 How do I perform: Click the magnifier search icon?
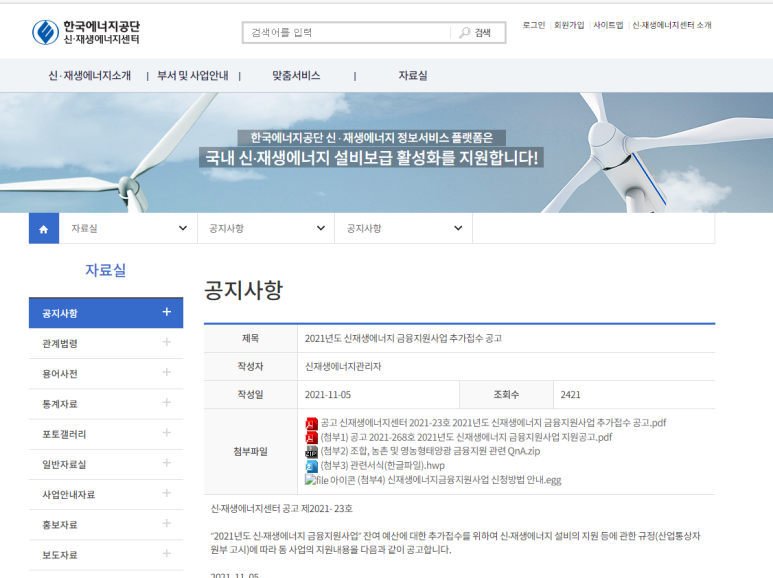tap(464, 33)
